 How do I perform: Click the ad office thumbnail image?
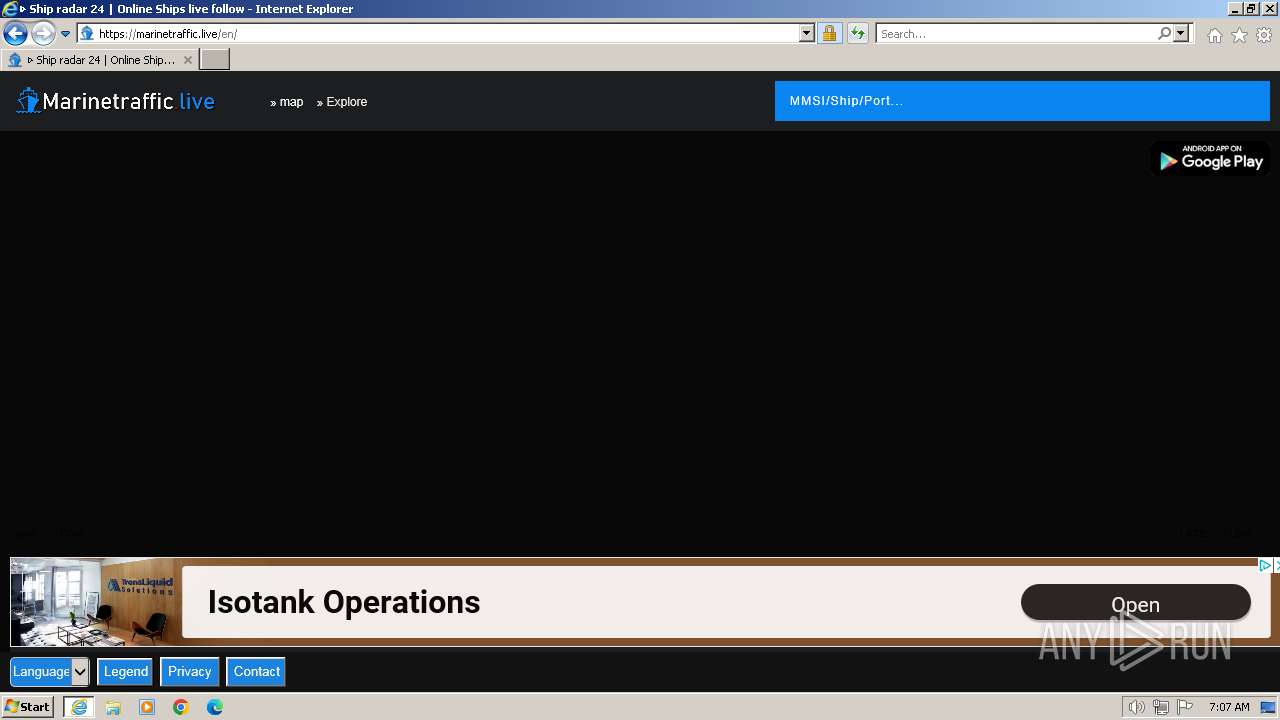click(97, 602)
